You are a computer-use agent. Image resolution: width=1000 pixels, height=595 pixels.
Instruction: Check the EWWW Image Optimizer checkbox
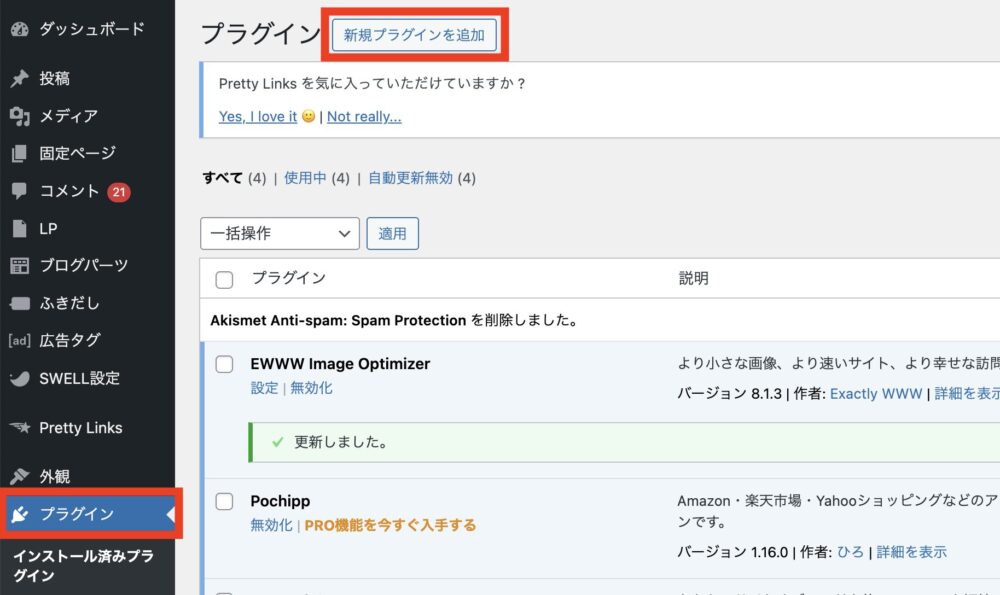[224, 364]
